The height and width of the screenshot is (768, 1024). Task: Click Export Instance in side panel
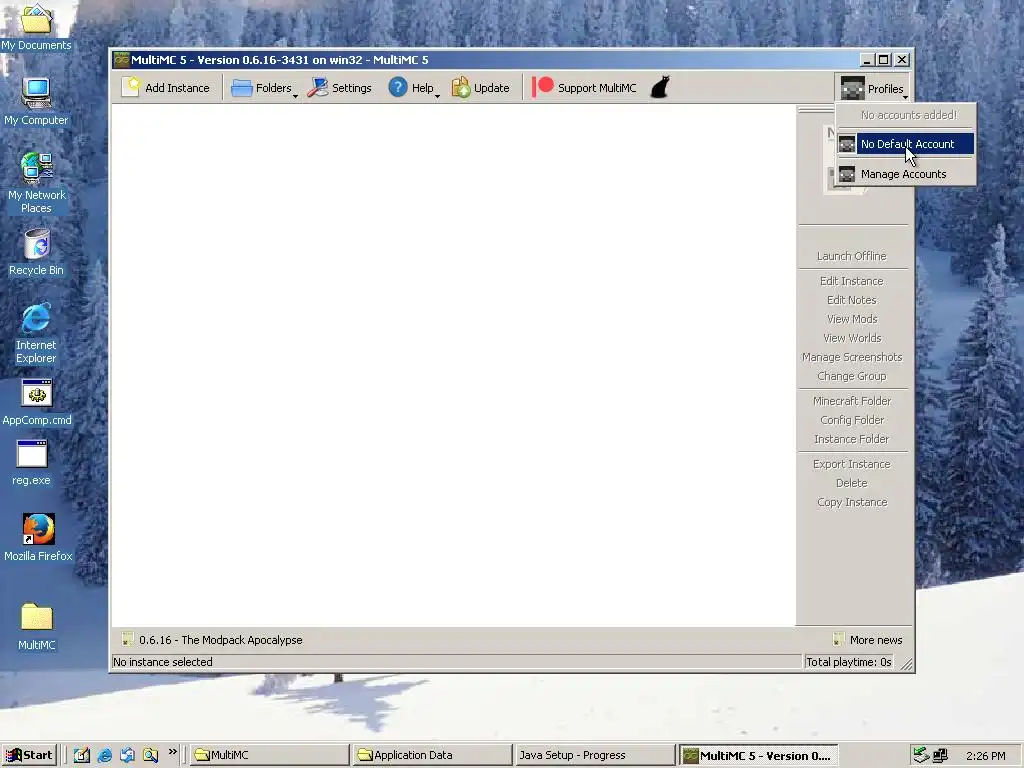(852, 464)
